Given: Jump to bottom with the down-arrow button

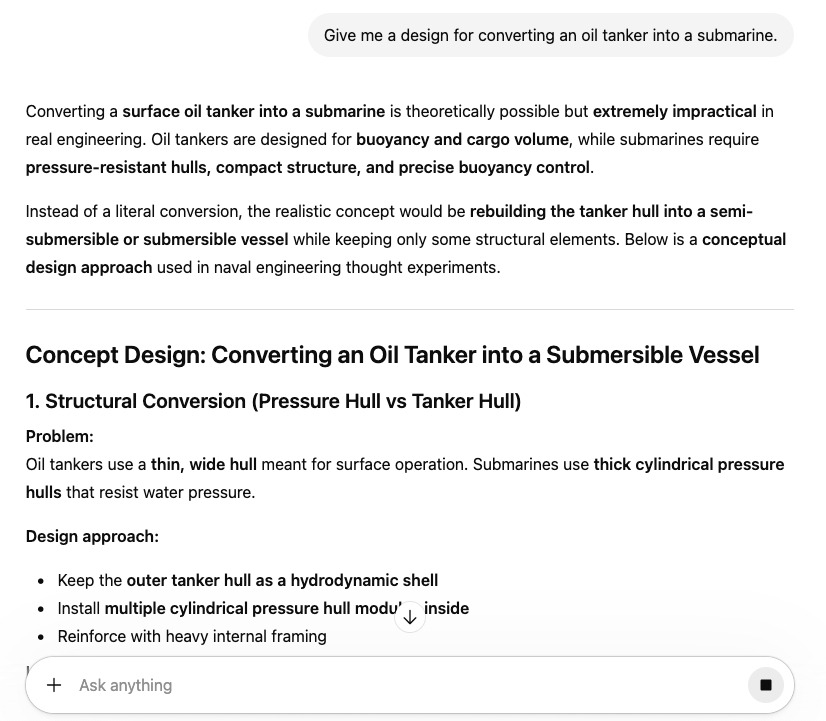Looking at the screenshot, I should coord(410,617).
